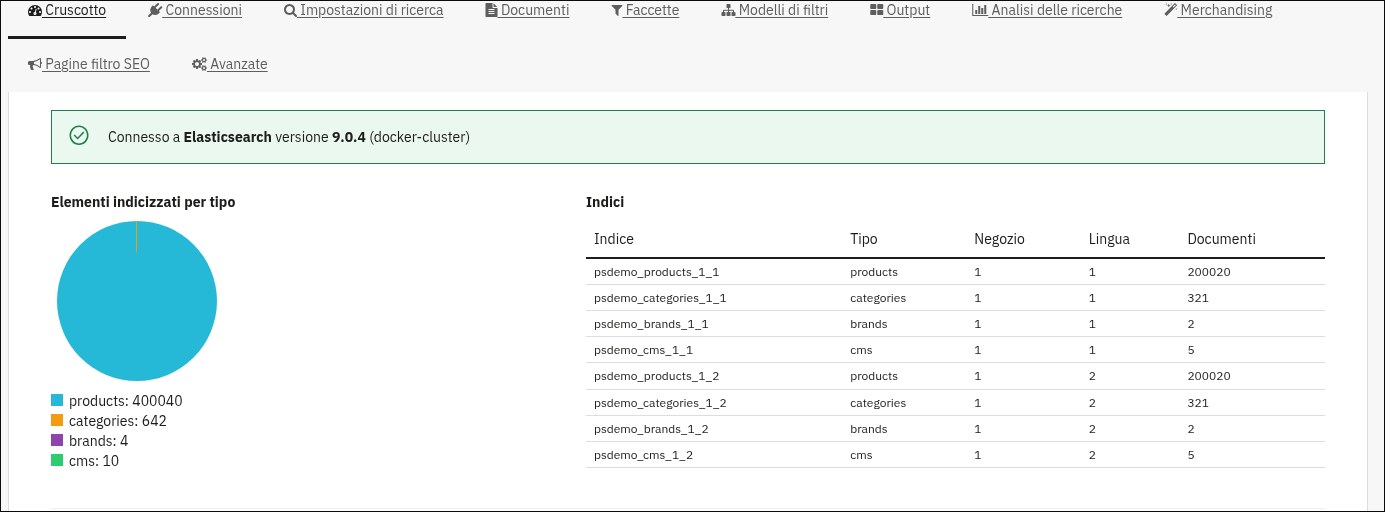Select the psdemo_products_1_1 index row
This screenshot has height=512, width=1385.
(955, 272)
